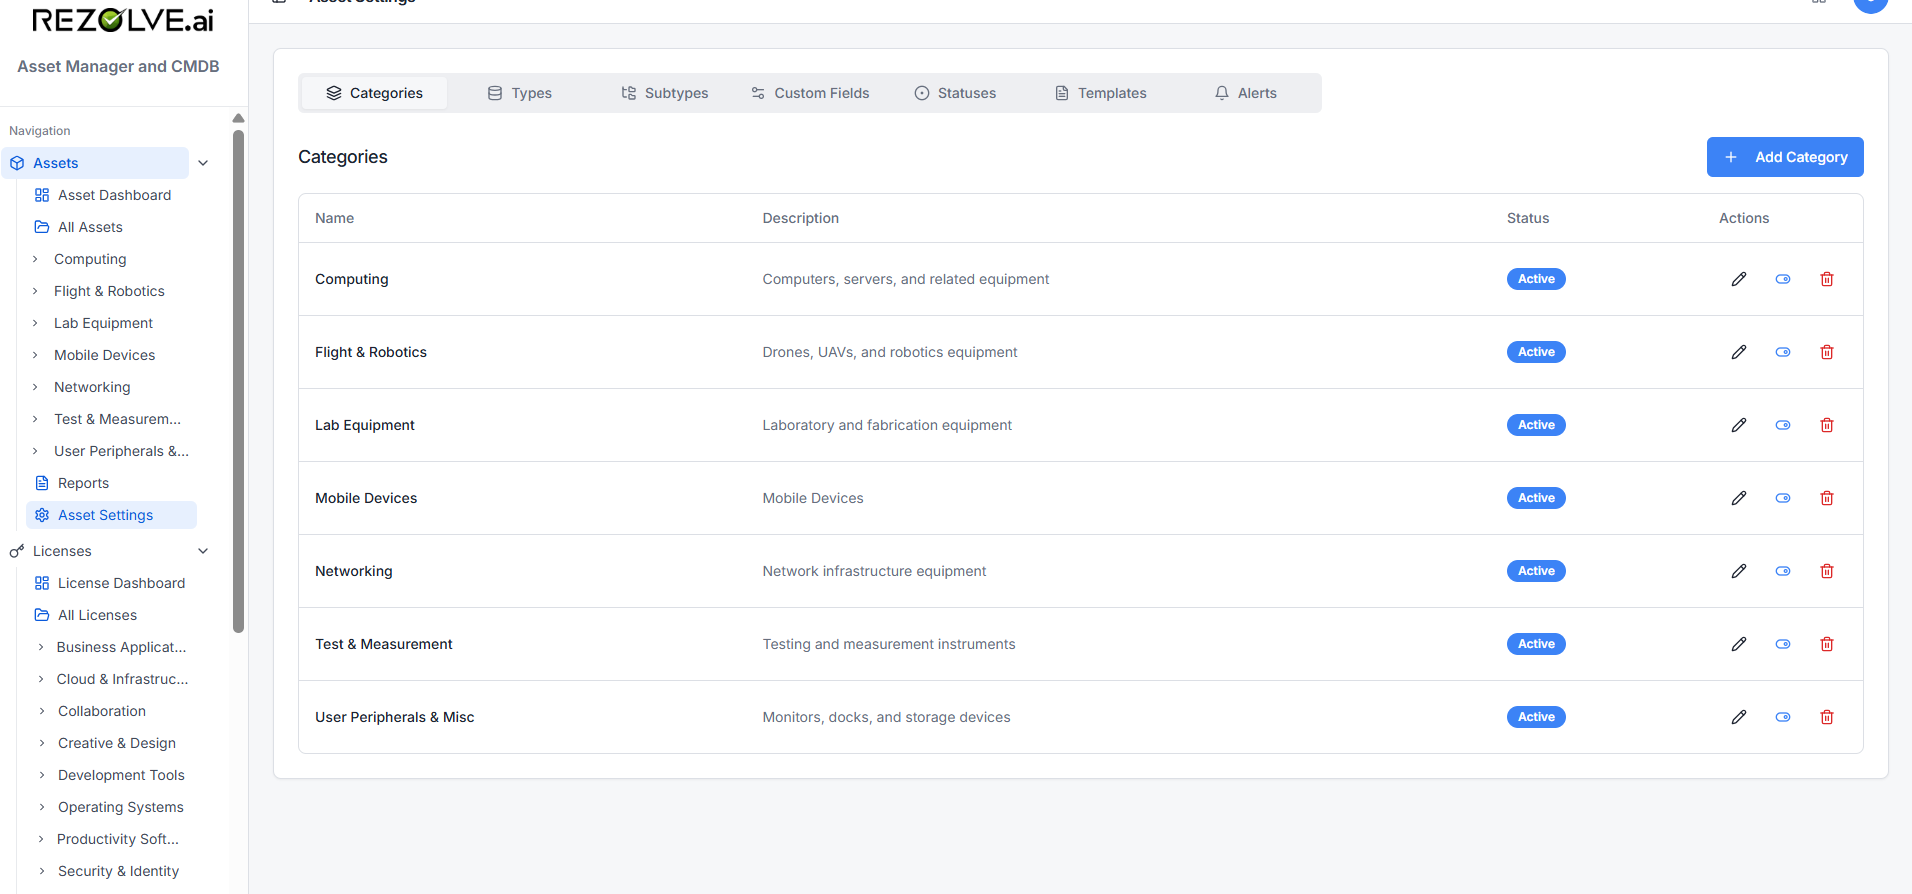1912x894 pixels.
Task: Select Test & Measurem... in sidebar
Action: pyautogui.click(x=117, y=419)
